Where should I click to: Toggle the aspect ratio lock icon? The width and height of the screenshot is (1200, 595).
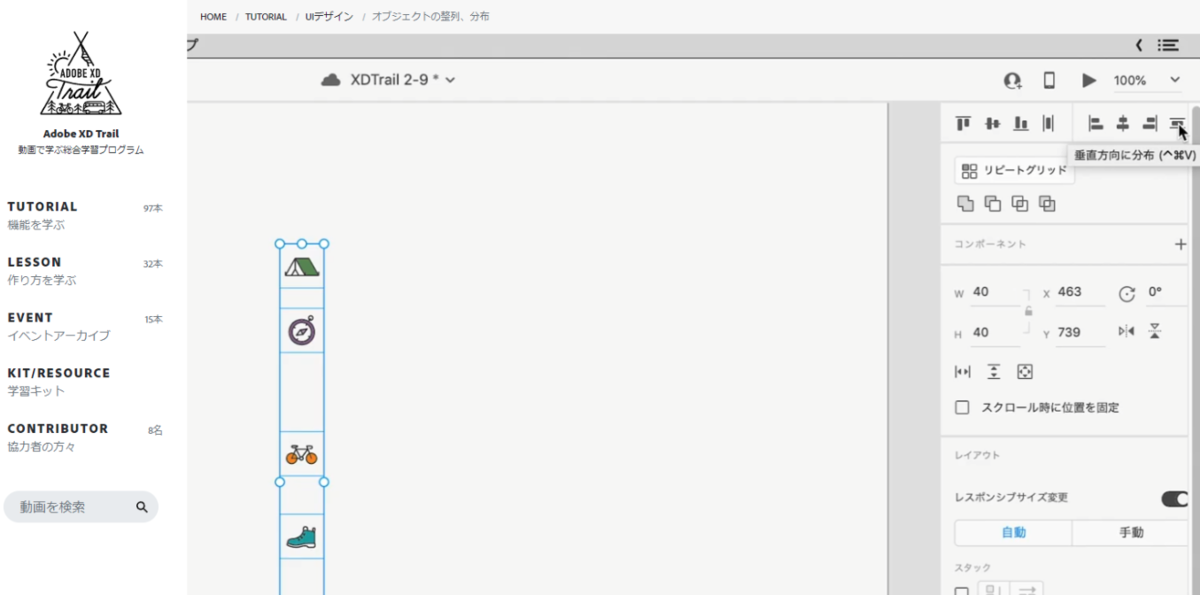(x=1028, y=311)
